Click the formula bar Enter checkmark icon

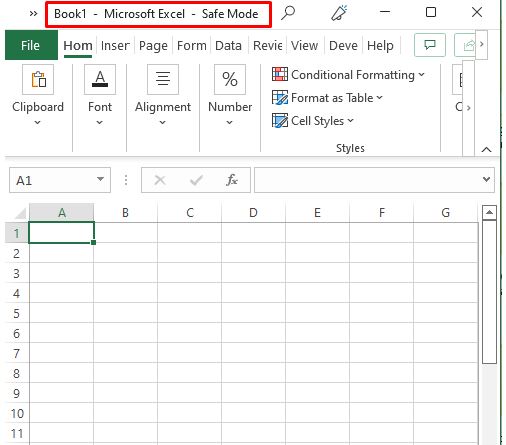196,180
